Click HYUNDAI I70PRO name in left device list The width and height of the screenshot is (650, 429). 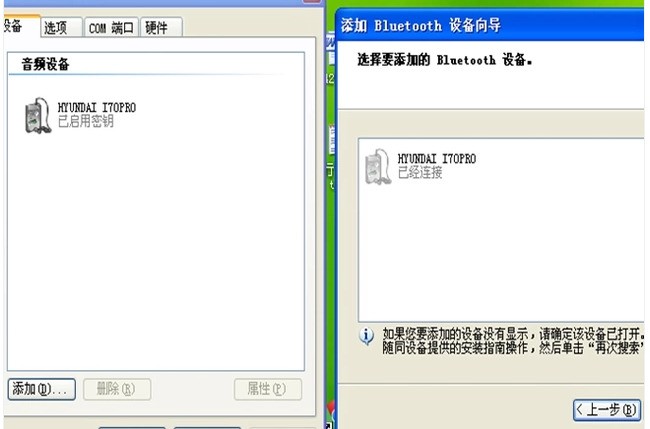(x=97, y=108)
